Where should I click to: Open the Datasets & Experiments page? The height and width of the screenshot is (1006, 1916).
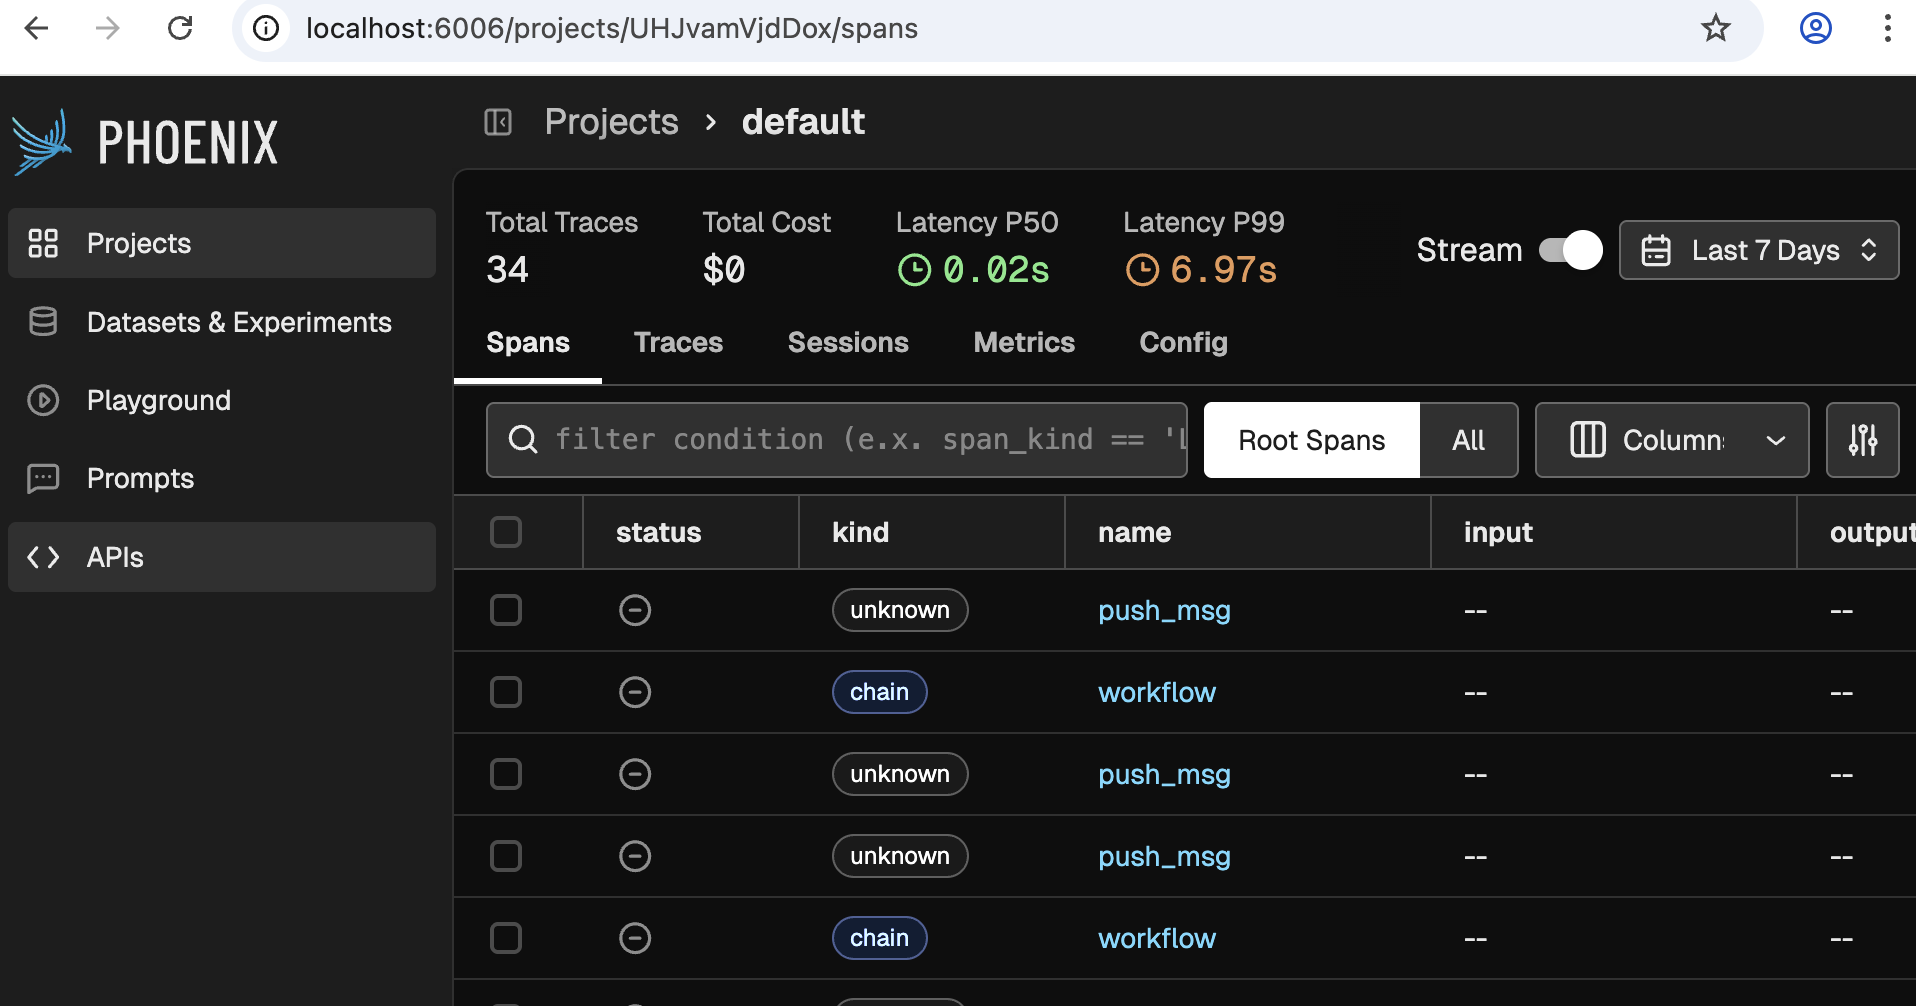(x=238, y=322)
